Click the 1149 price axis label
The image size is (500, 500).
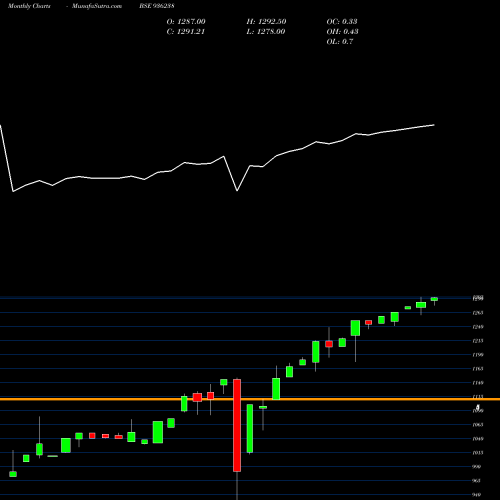(478, 383)
